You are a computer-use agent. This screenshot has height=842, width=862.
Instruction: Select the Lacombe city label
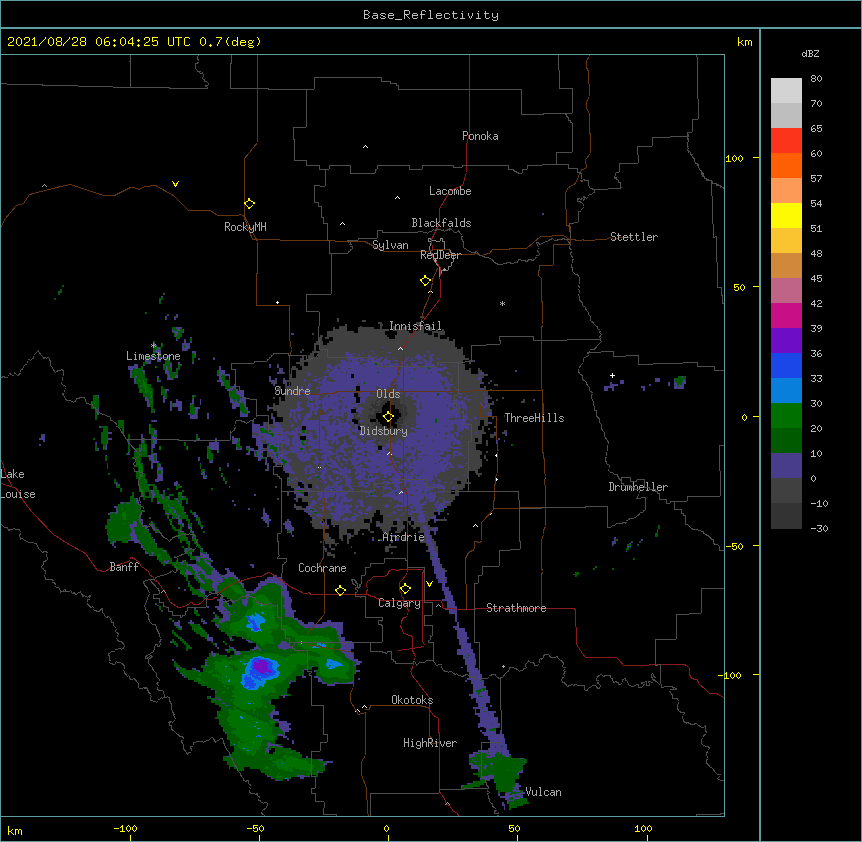(x=450, y=191)
